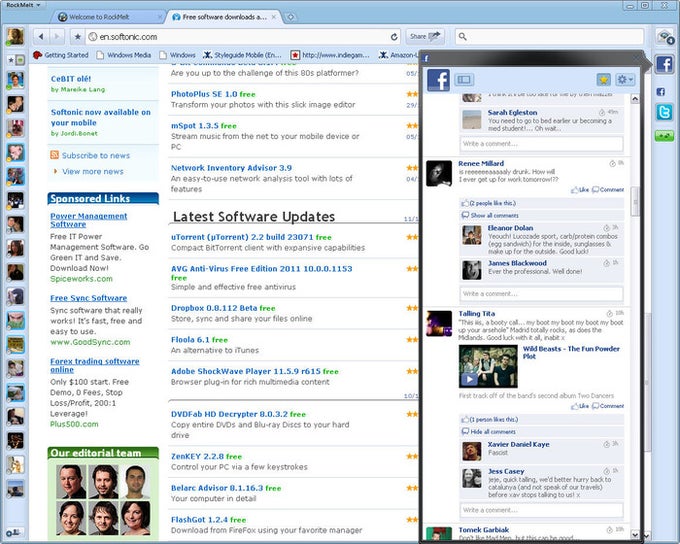Click the search field with the magnifier

(549, 37)
